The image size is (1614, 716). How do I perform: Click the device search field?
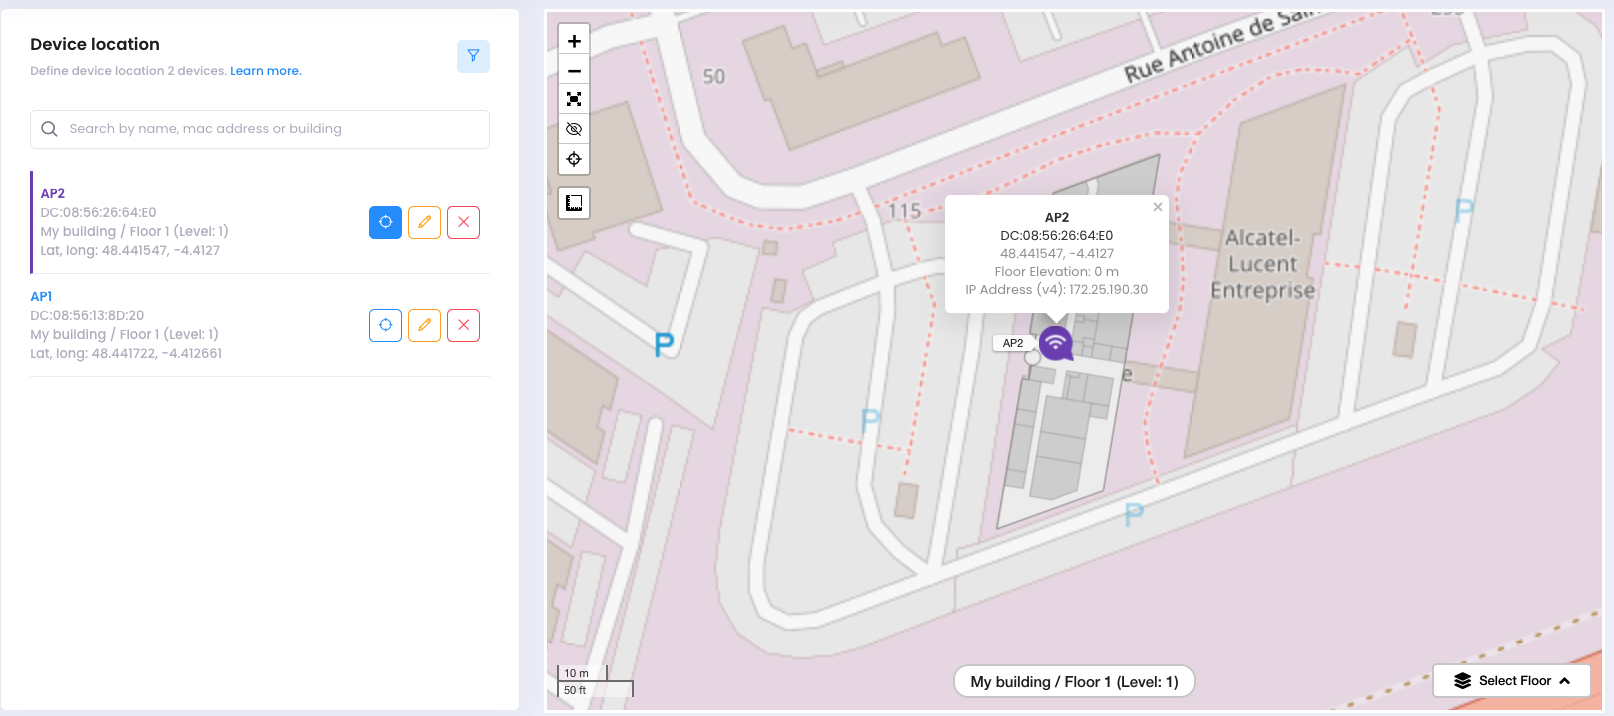point(260,129)
